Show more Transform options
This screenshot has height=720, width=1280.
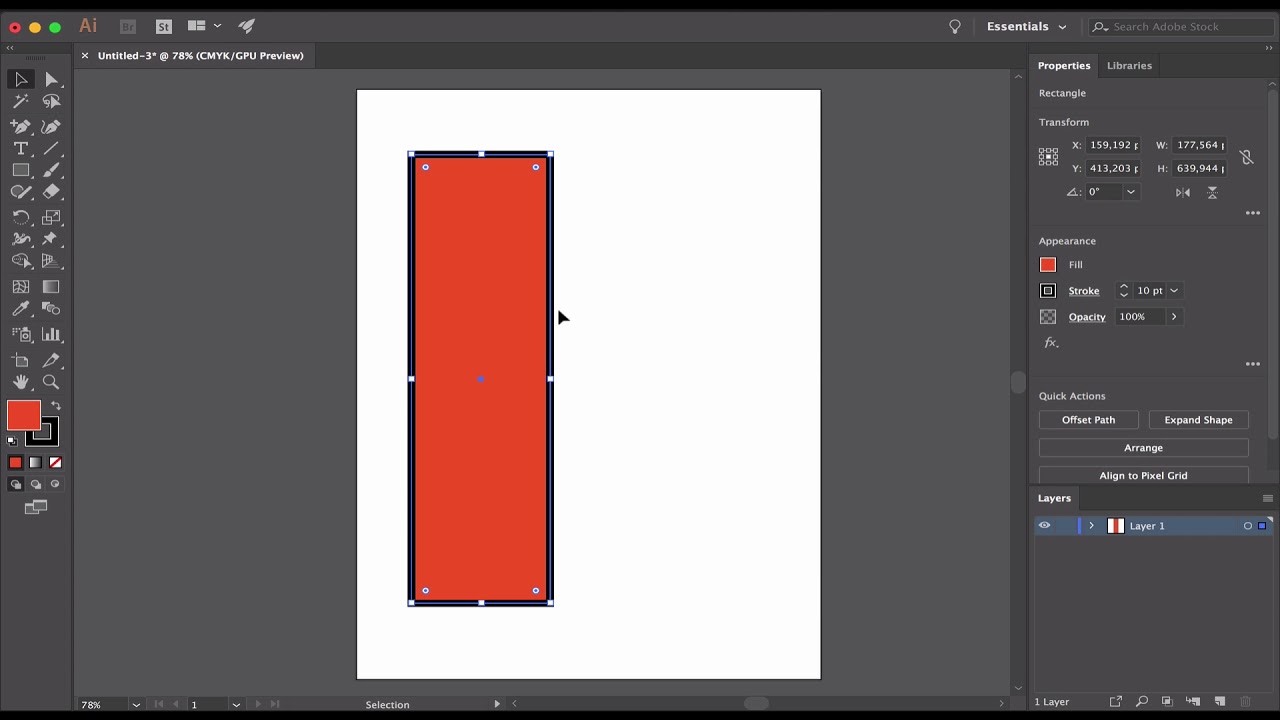[x=1252, y=213]
